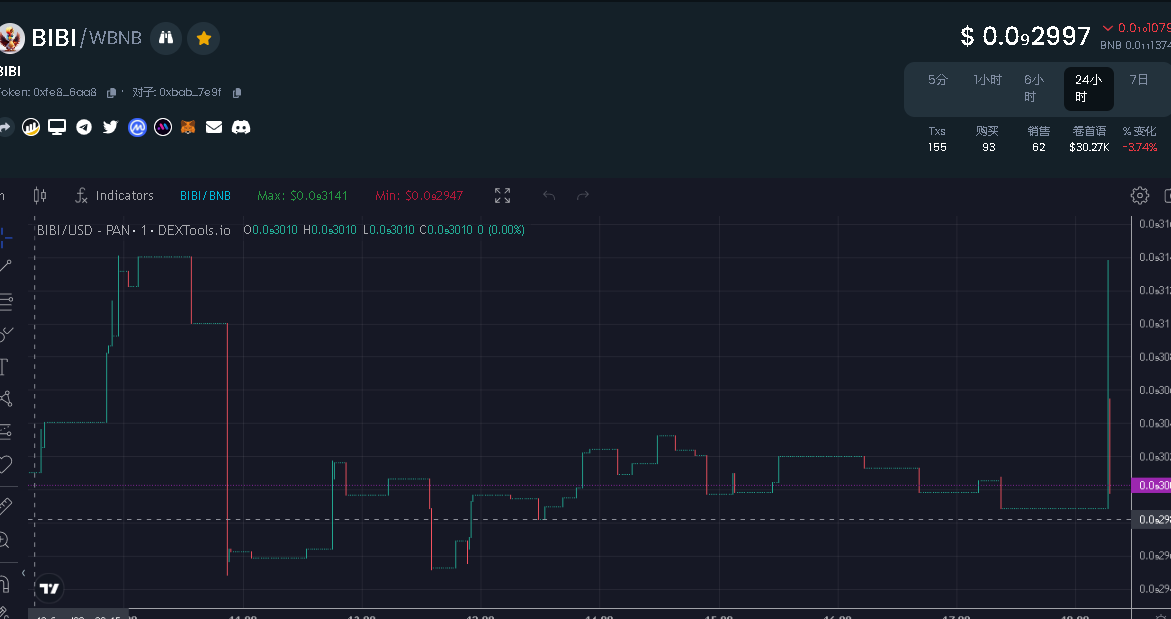Select the patterns tool
Screen dimensions: 1171x619
pyautogui.click(x=6, y=399)
